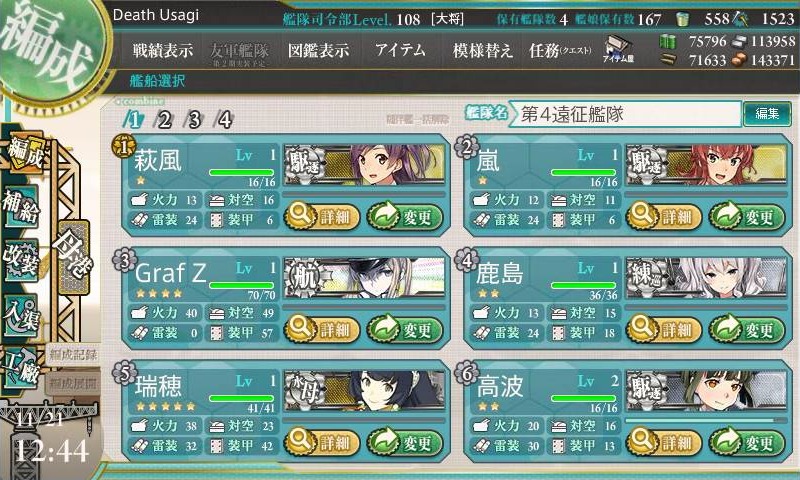Open the 編成記録 formation record tab

(x=73, y=355)
